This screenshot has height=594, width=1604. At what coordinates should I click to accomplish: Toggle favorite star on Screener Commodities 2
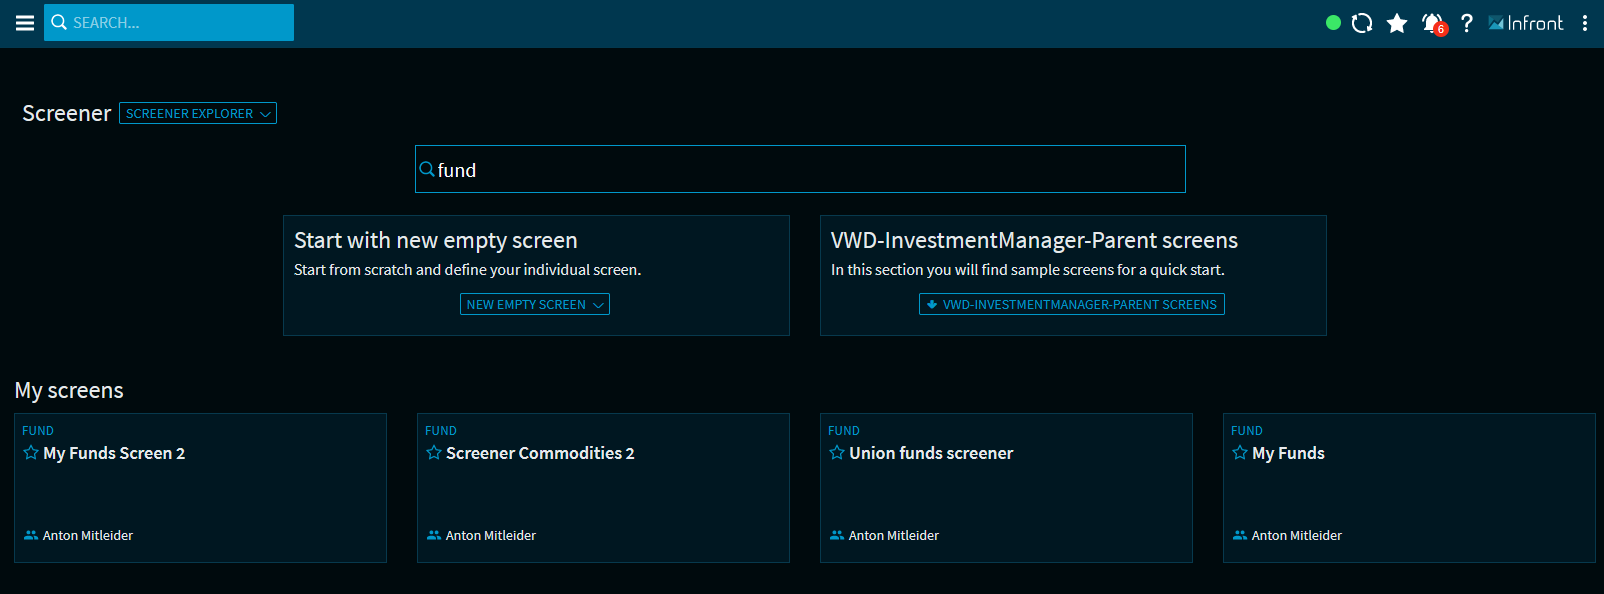pos(434,453)
